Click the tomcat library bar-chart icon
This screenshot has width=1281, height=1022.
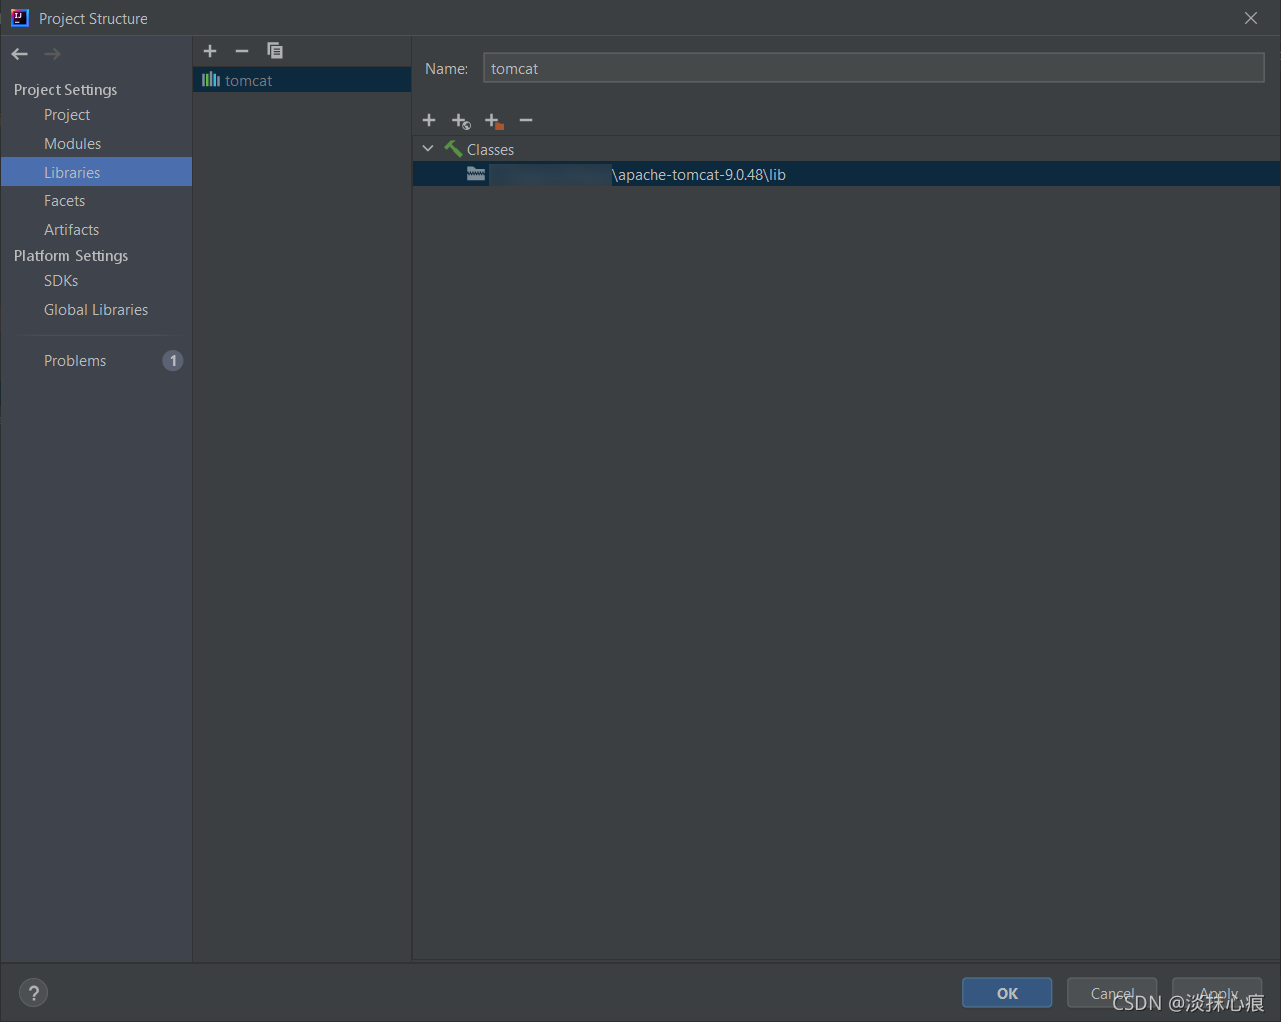coord(211,80)
